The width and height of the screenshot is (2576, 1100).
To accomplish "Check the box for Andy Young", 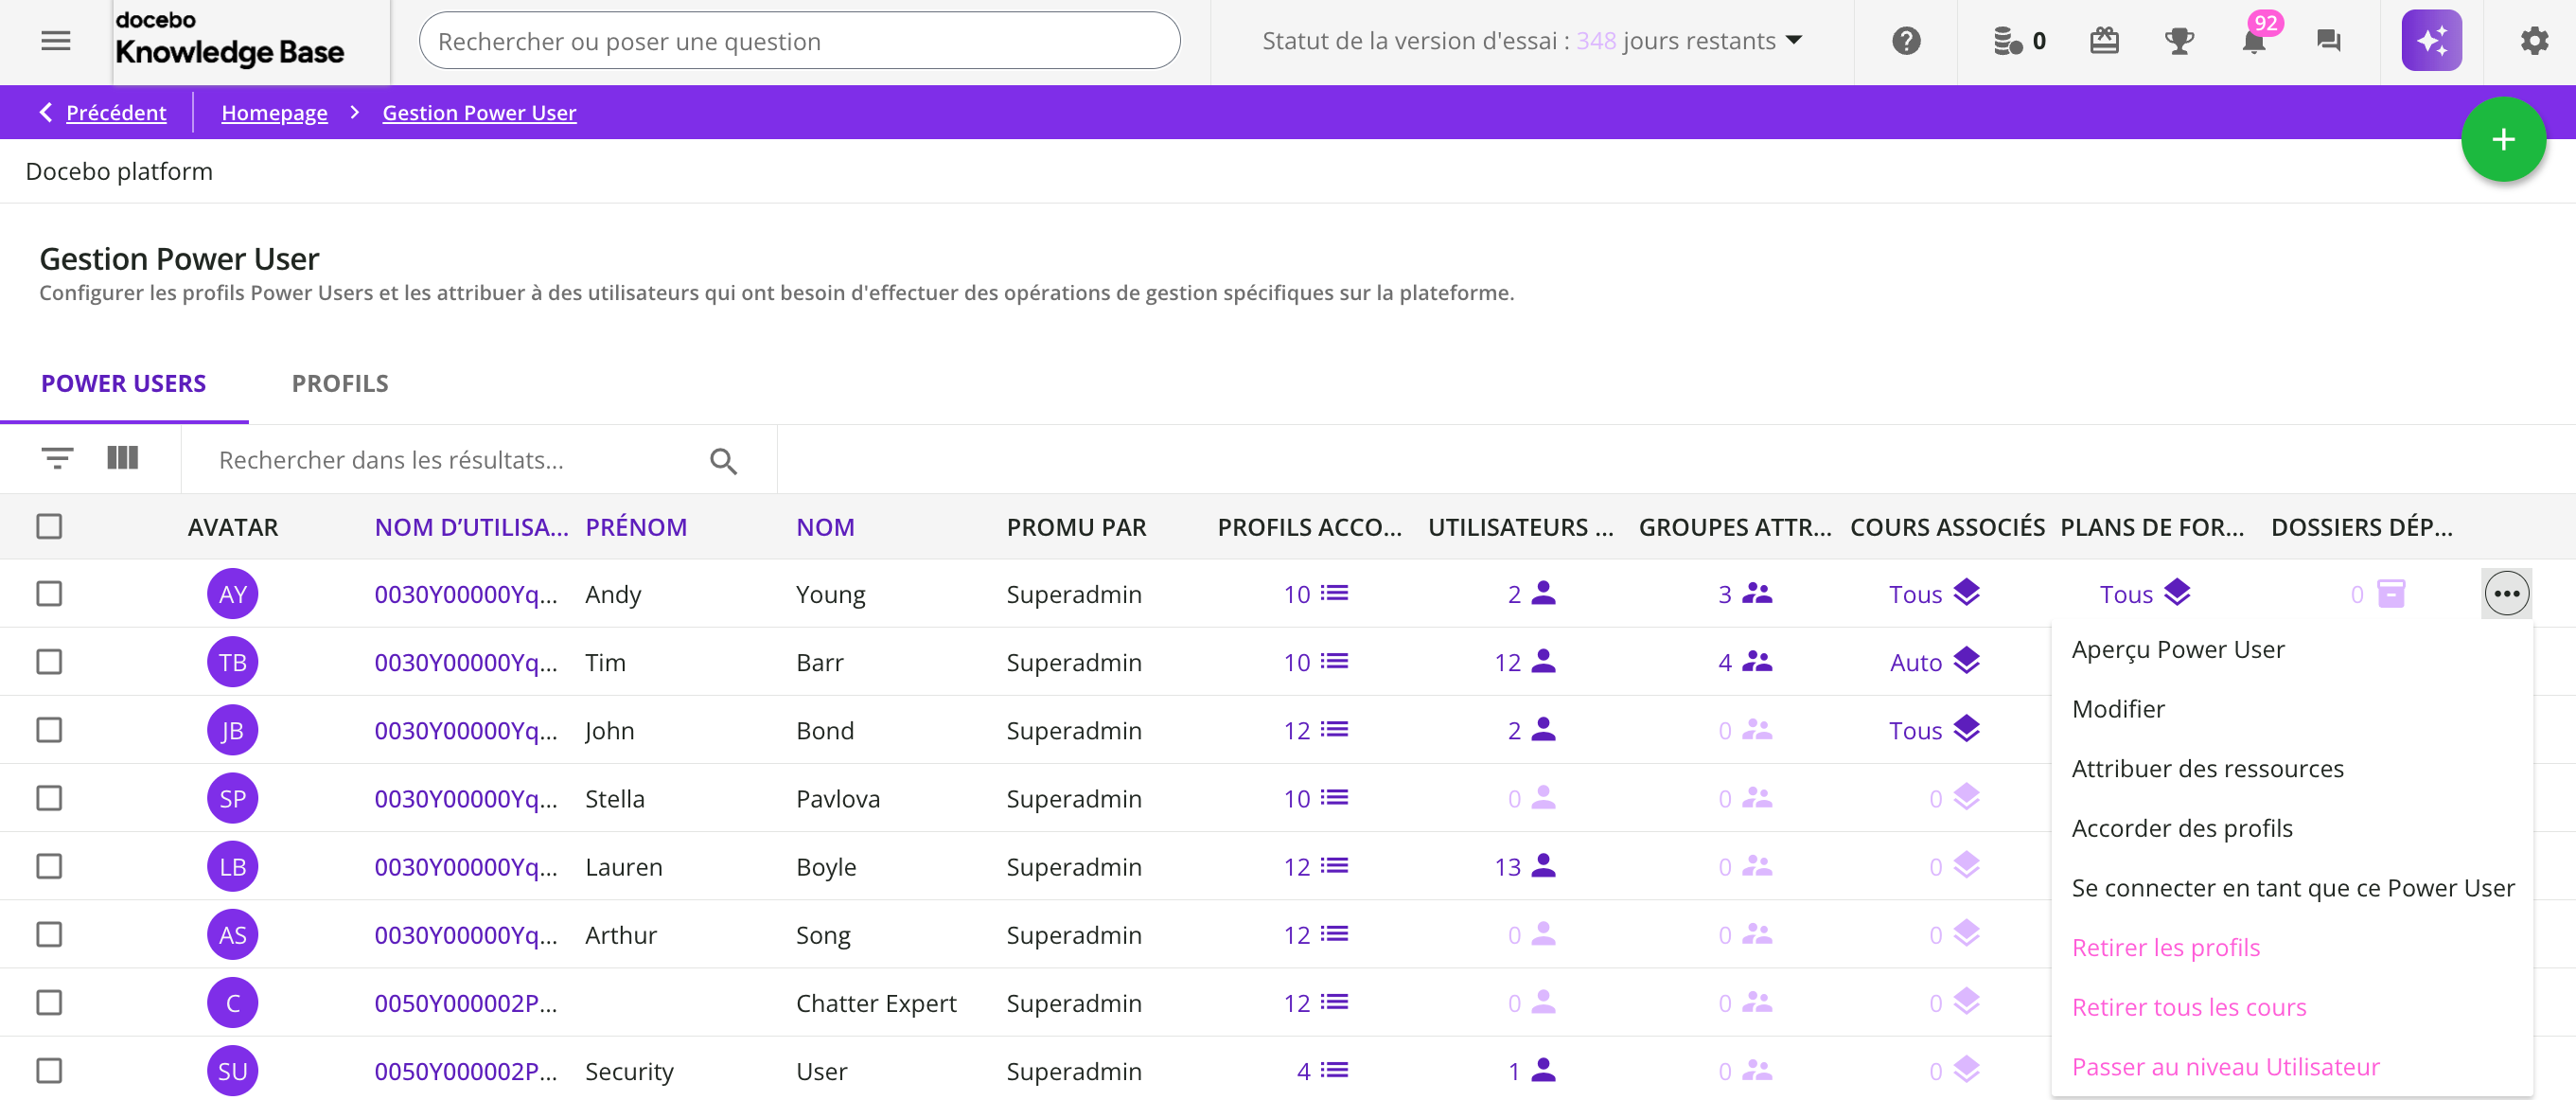I will 49,594.
